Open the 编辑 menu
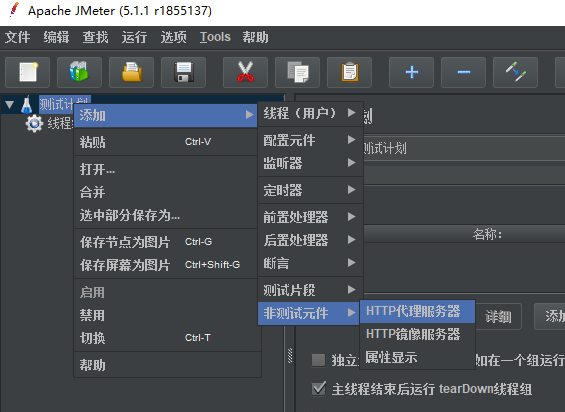The height and width of the screenshot is (412, 565). point(56,37)
